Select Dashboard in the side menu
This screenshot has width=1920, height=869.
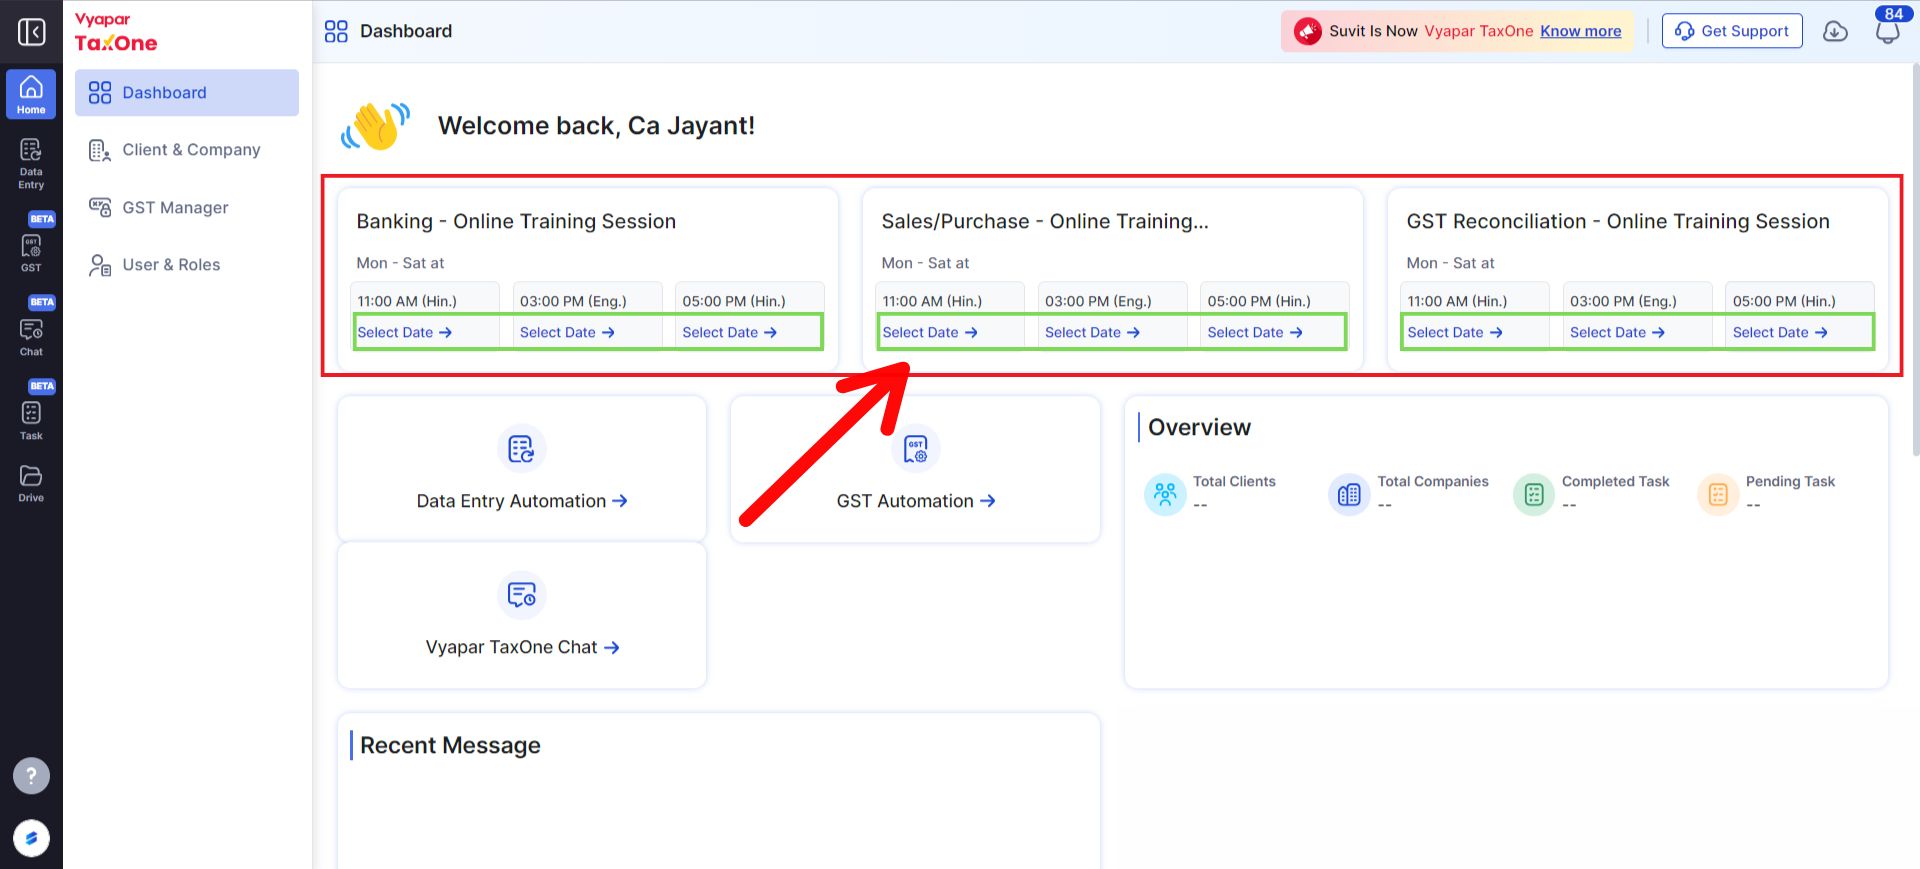187,93
